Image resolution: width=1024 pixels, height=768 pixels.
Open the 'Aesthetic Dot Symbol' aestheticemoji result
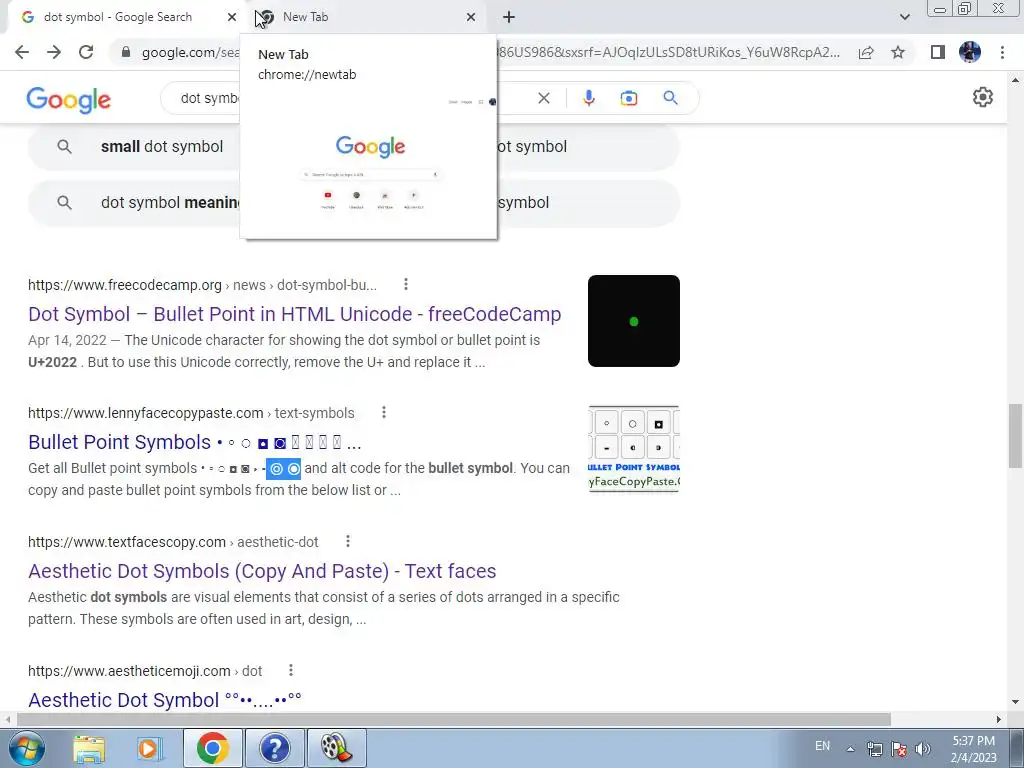point(165,699)
